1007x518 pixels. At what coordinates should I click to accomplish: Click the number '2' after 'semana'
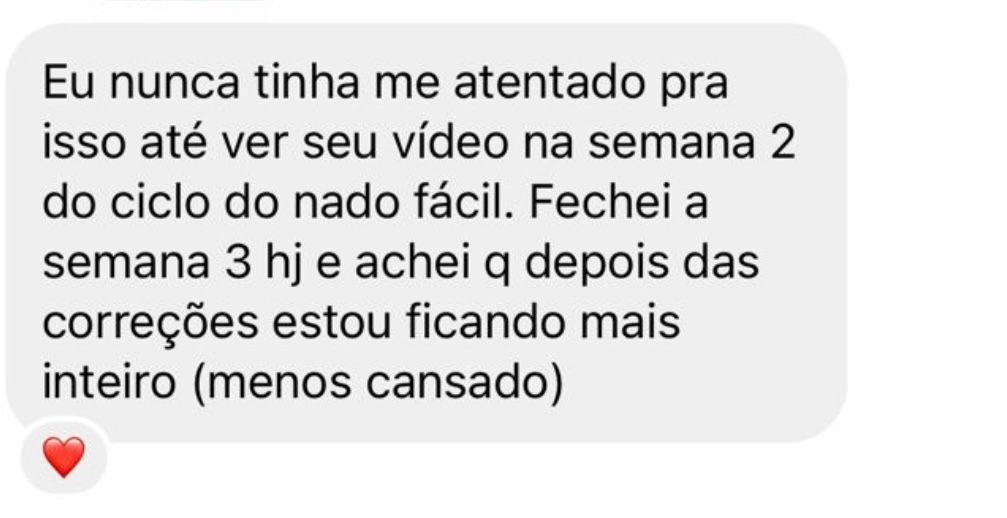782,144
